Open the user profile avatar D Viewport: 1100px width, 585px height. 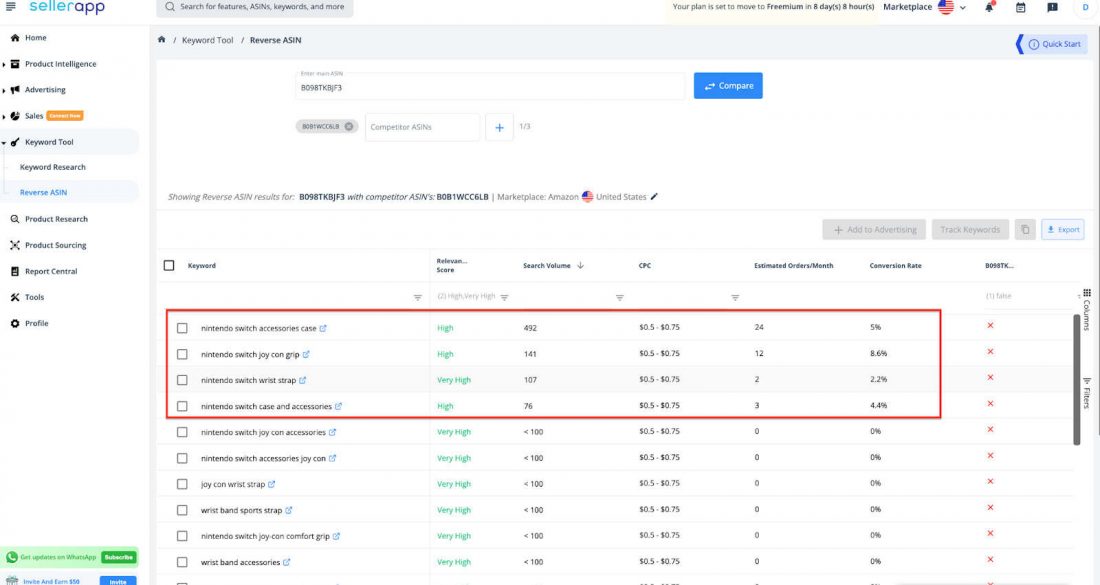(x=1085, y=7)
